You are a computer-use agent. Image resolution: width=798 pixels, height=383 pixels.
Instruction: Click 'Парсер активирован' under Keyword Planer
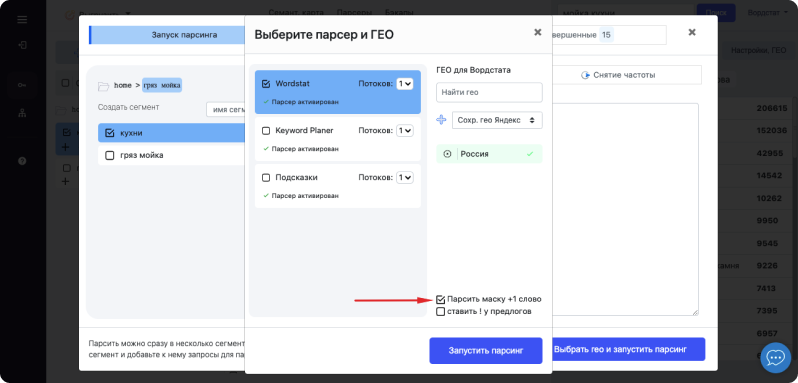[305, 149]
